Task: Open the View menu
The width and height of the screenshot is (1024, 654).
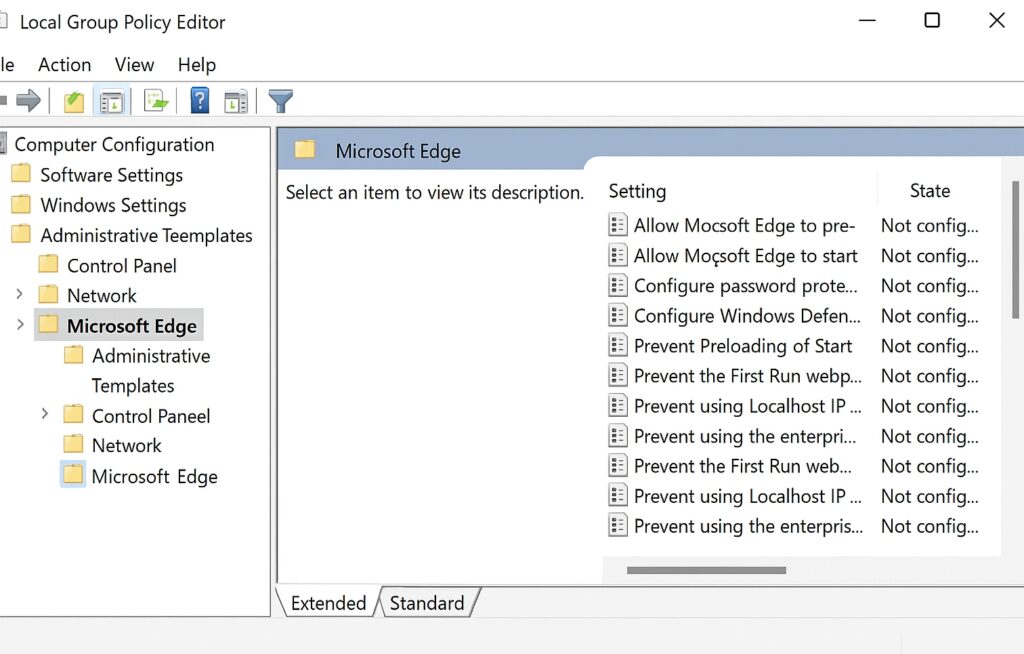Action: (134, 64)
